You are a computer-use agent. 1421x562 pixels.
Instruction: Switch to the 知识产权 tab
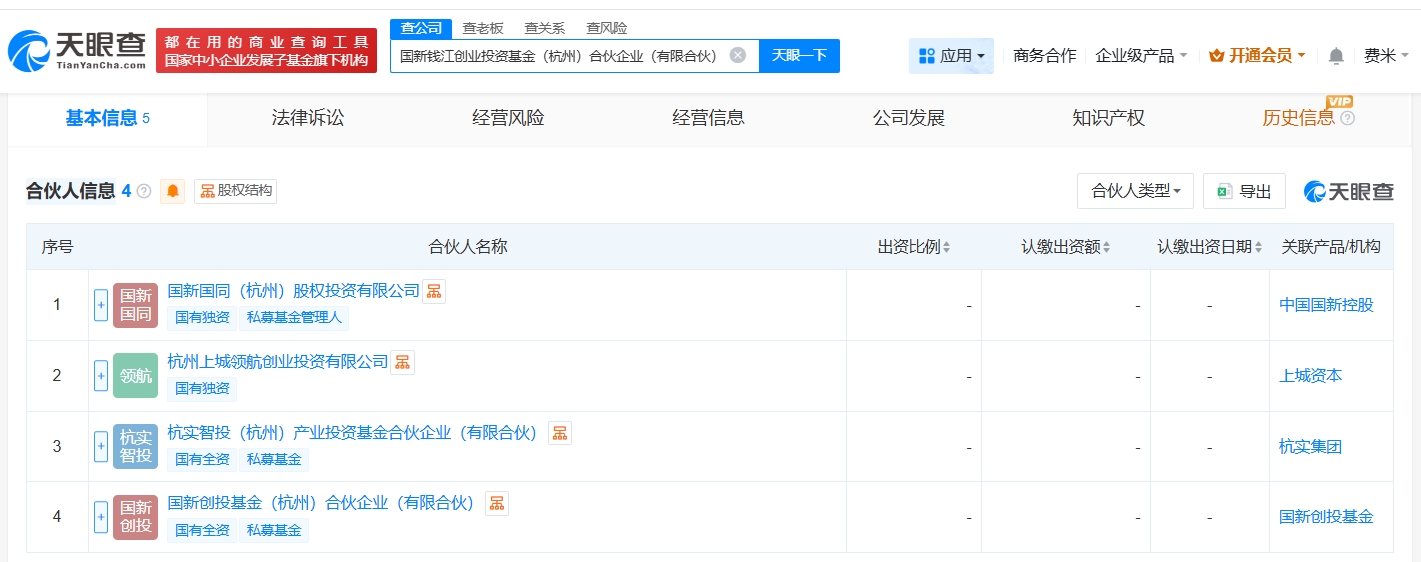coord(1108,118)
